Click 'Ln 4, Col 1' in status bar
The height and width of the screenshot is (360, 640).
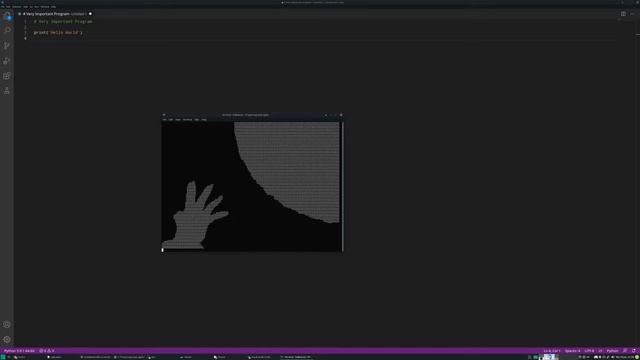coord(551,351)
